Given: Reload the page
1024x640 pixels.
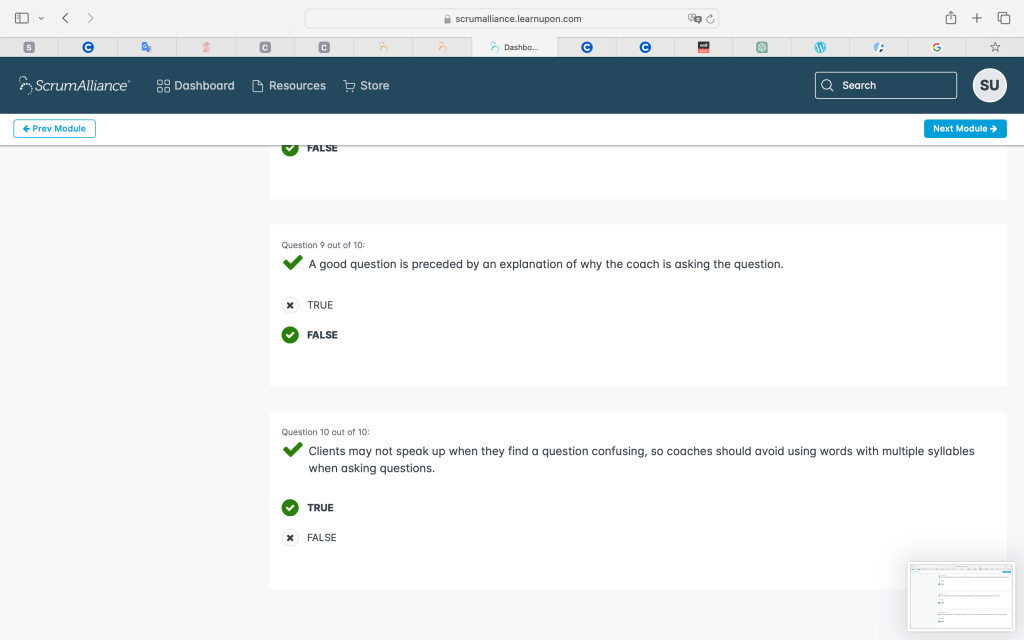Looking at the screenshot, I should [710, 18].
